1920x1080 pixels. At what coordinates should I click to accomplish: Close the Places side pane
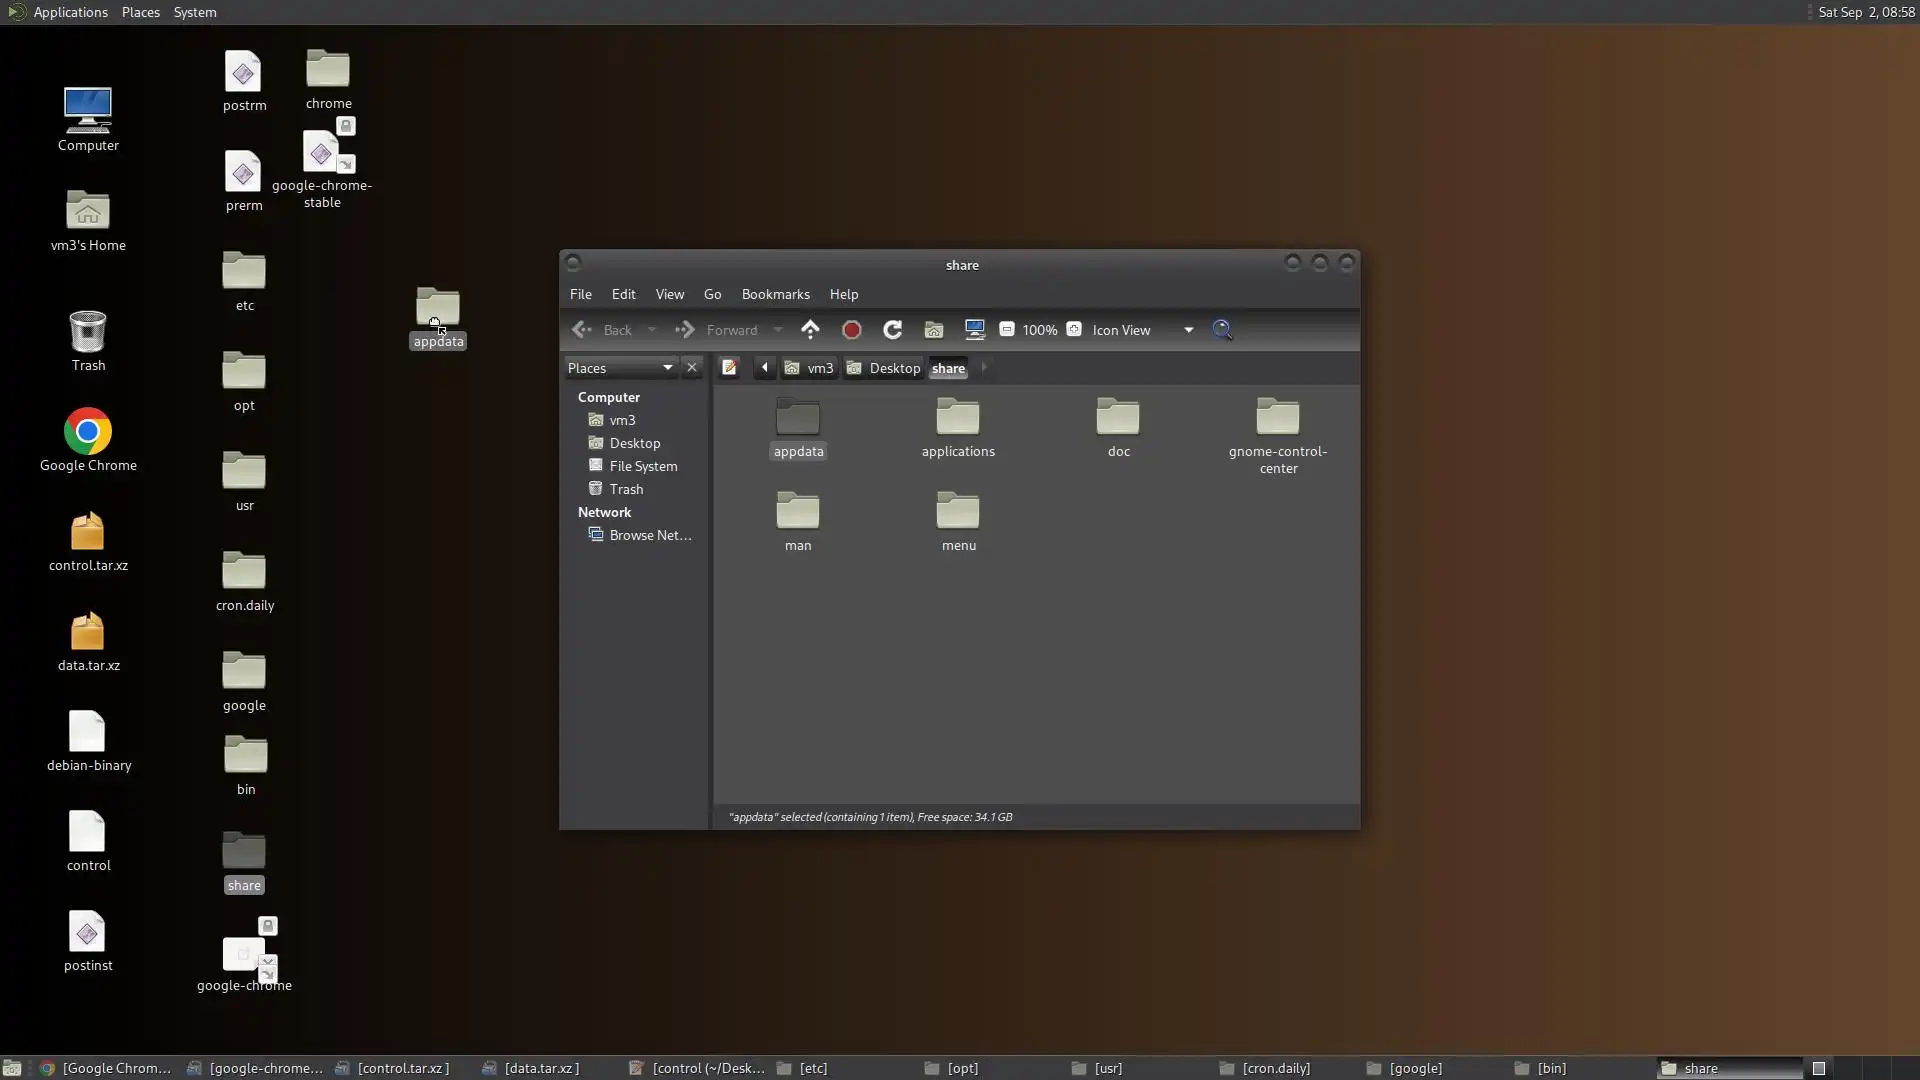[692, 367]
